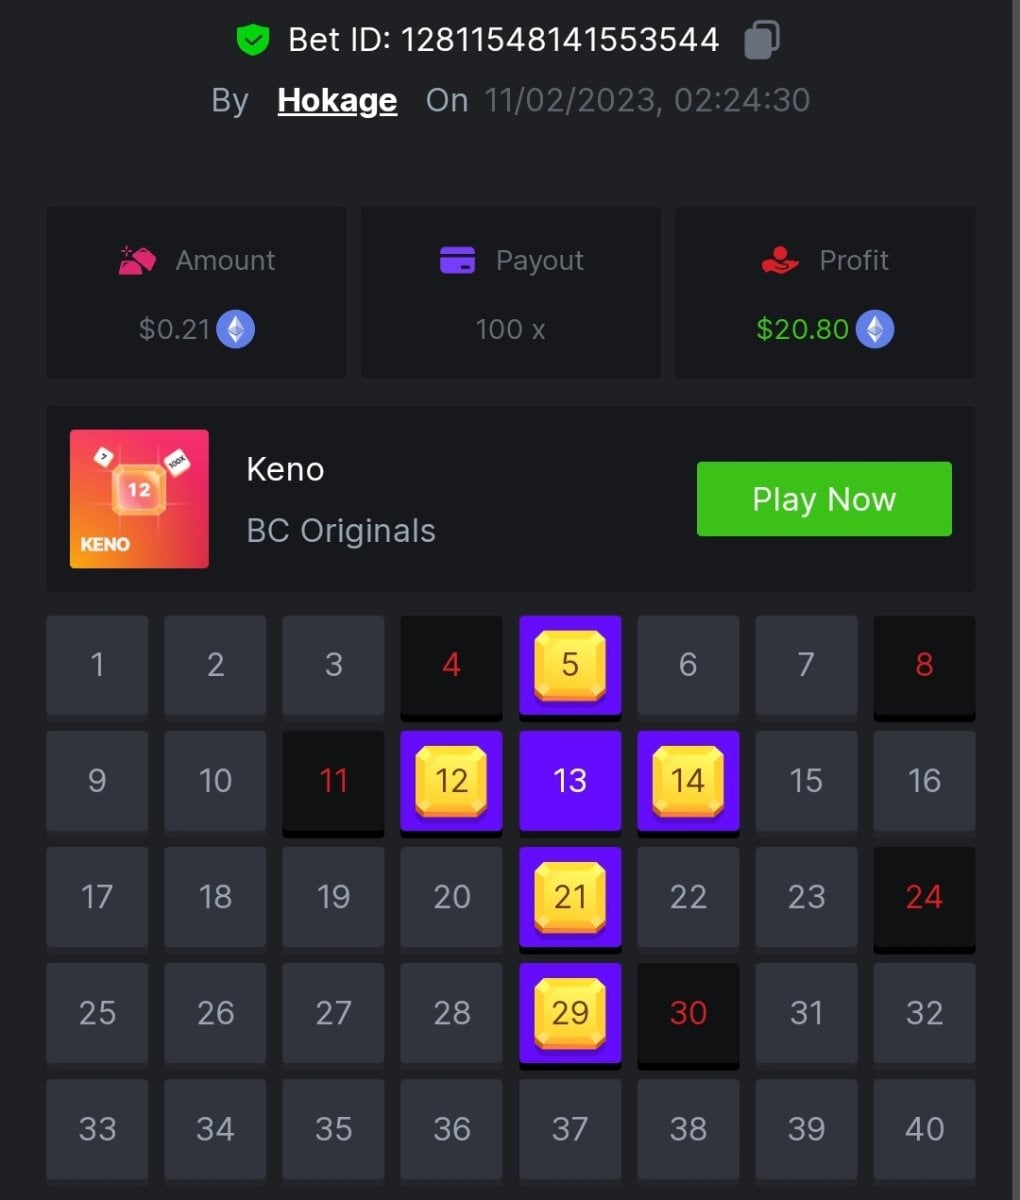Toggle the purple tile number 13
The image size is (1020, 1200).
point(570,782)
